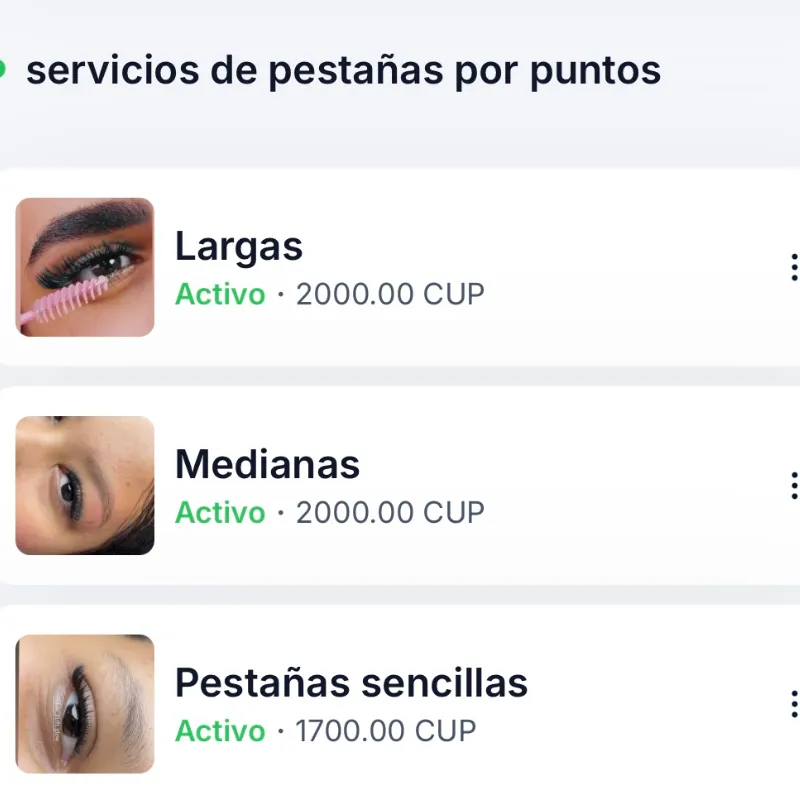Click the 2000.00 CUP price of Medianas
Image resolution: width=800 pixels, height=800 pixels.
390,513
